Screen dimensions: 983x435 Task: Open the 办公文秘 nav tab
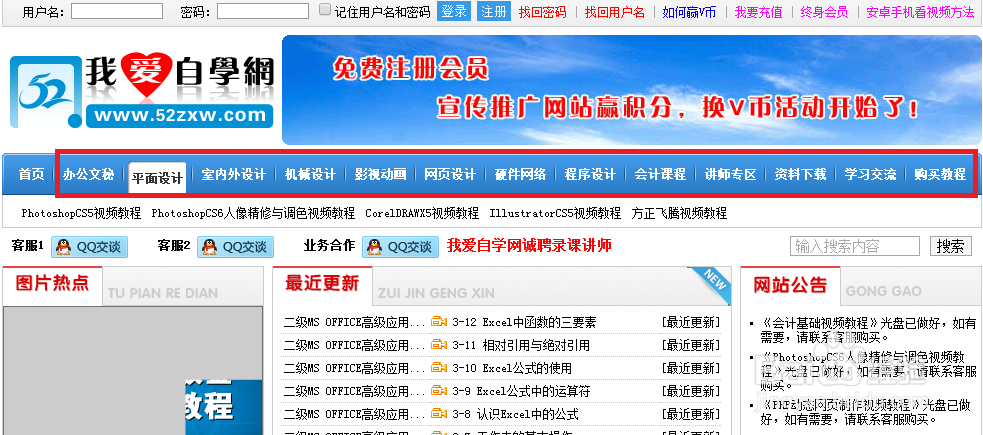tap(88, 174)
